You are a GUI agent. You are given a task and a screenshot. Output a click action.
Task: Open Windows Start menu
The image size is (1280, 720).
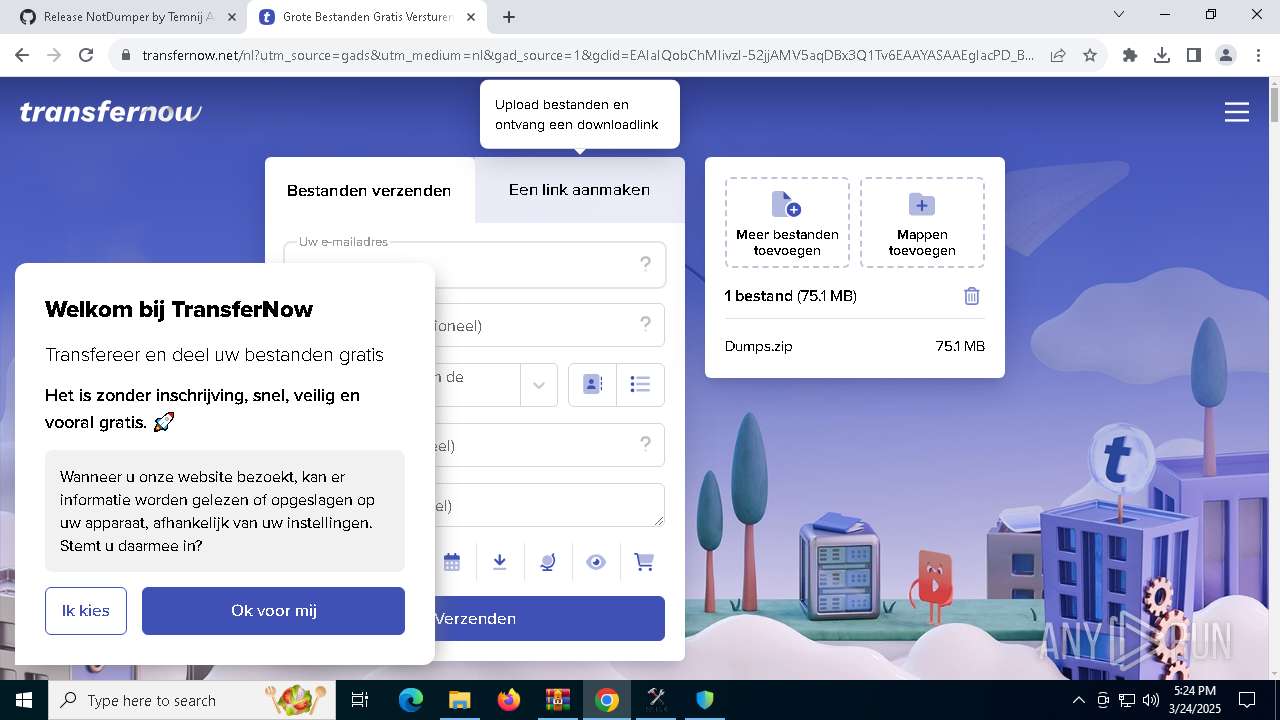(23, 700)
